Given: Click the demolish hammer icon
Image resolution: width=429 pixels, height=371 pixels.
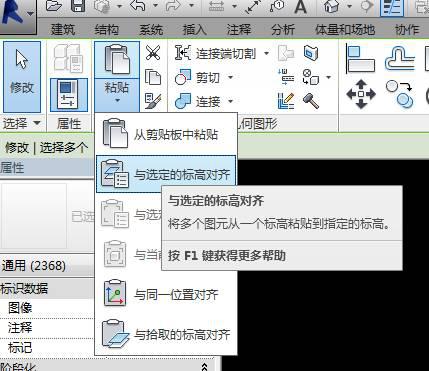Looking at the screenshot, I should click(311, 101).
